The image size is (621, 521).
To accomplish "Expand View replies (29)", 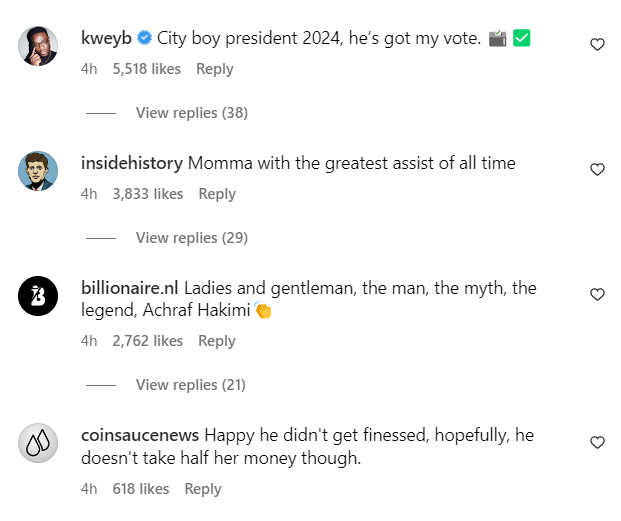I will 191,238.
